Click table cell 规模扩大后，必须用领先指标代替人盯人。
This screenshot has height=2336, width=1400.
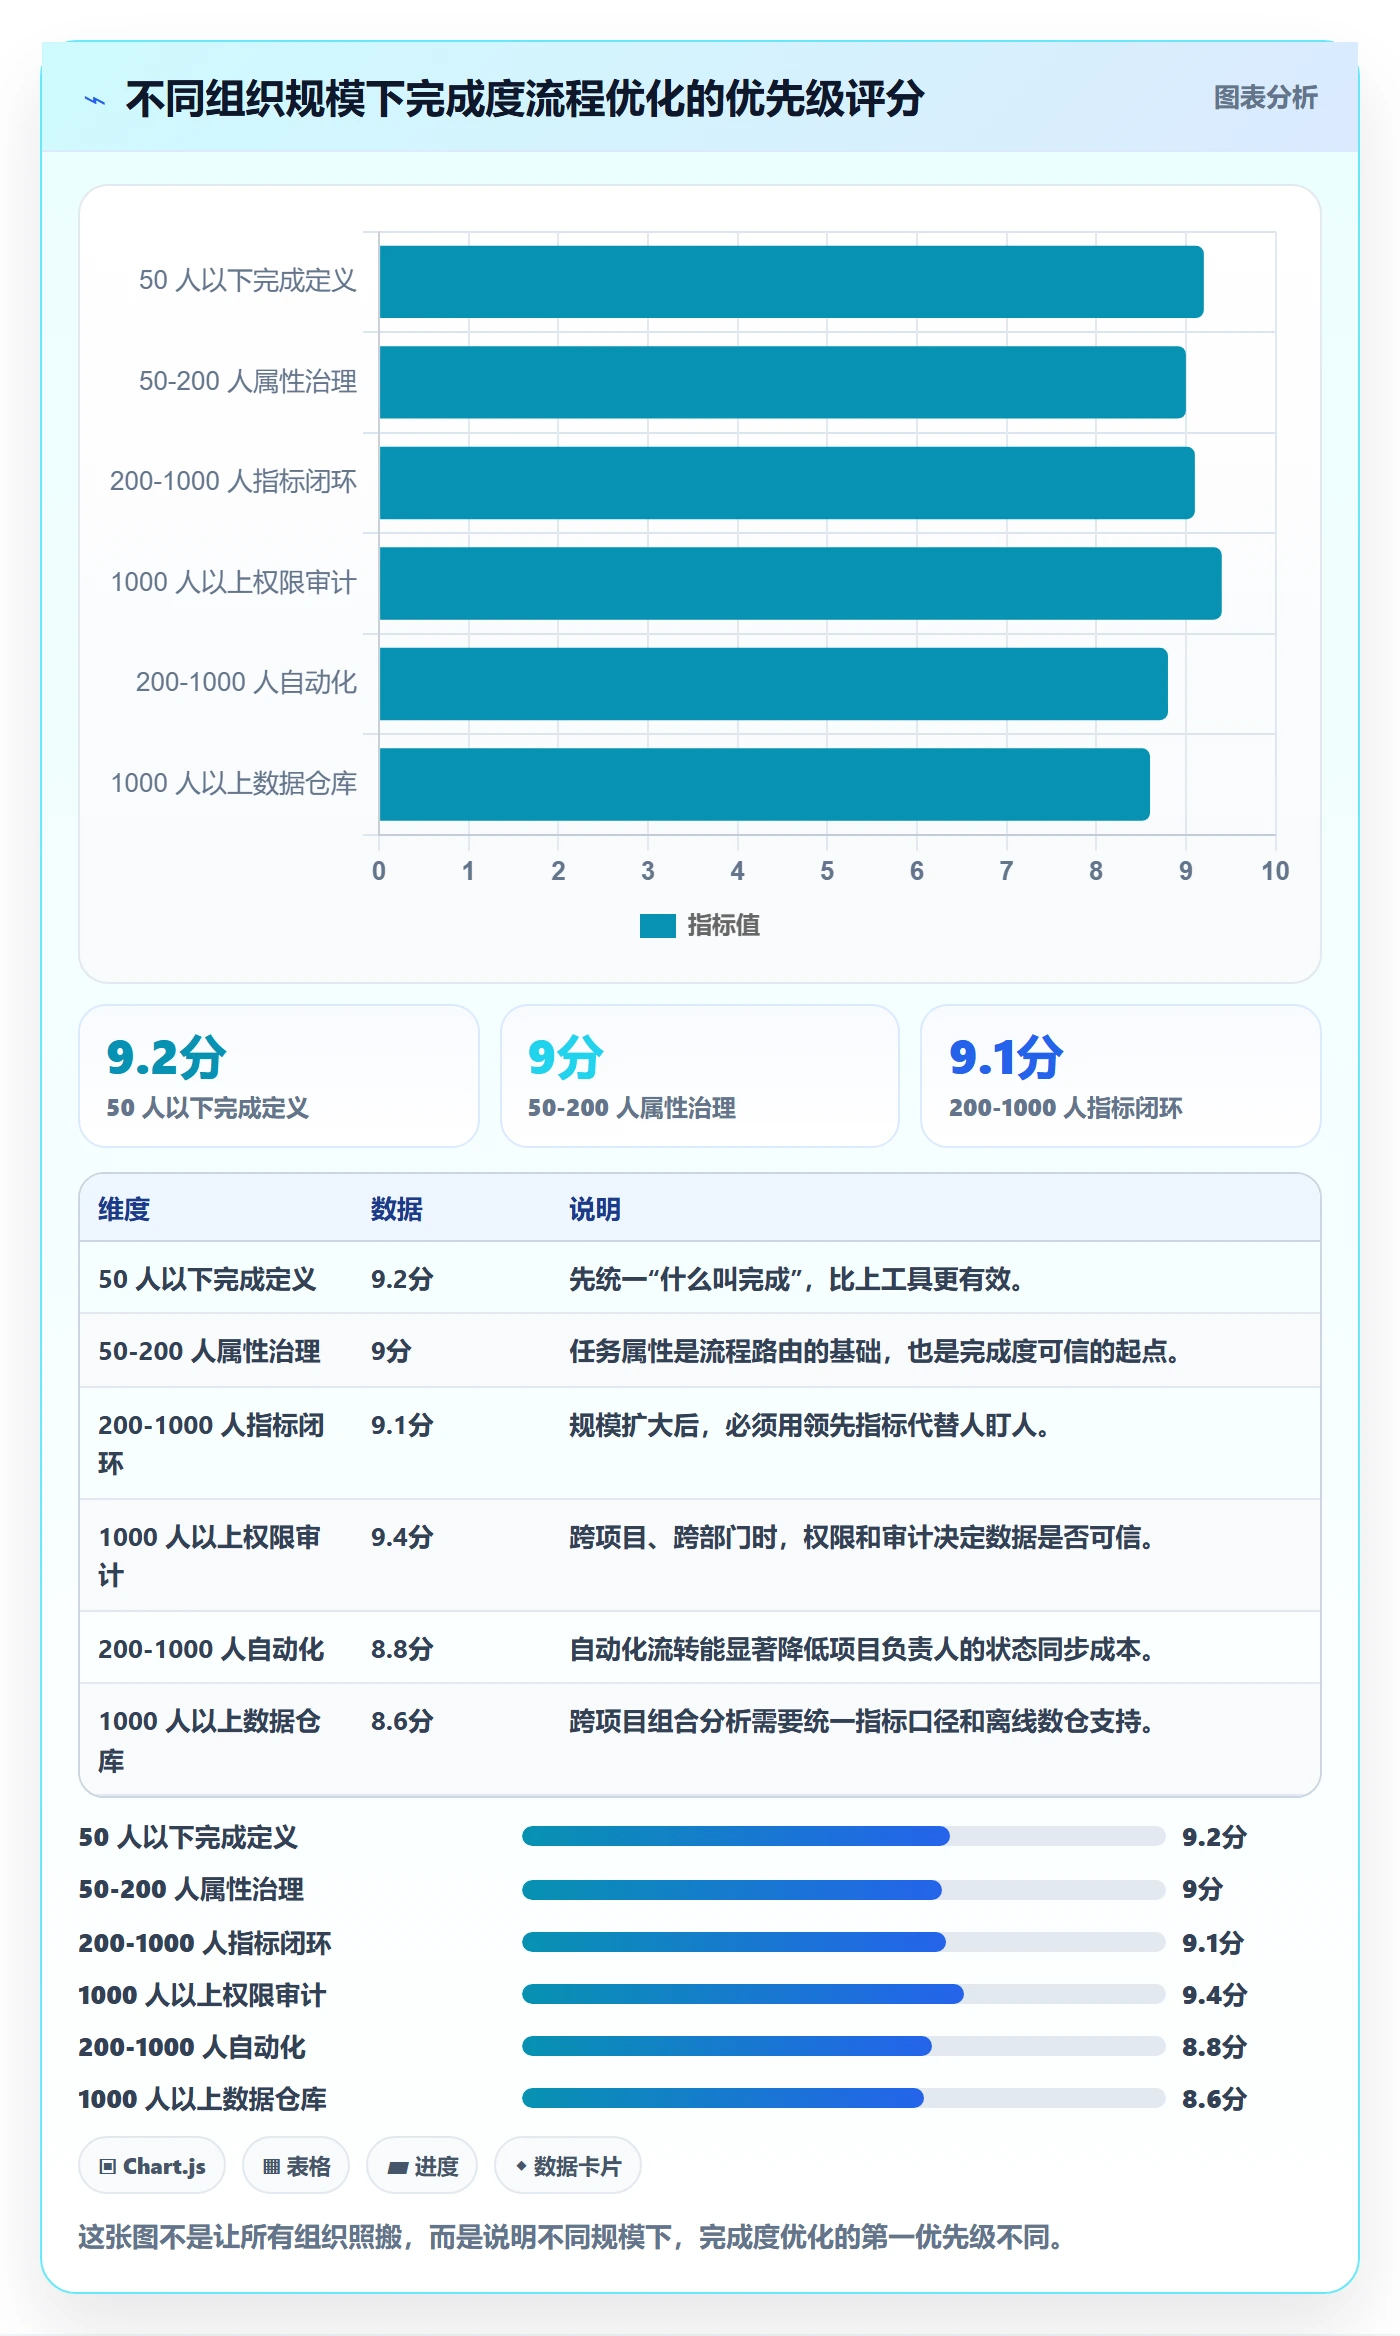pos(809,1425)
